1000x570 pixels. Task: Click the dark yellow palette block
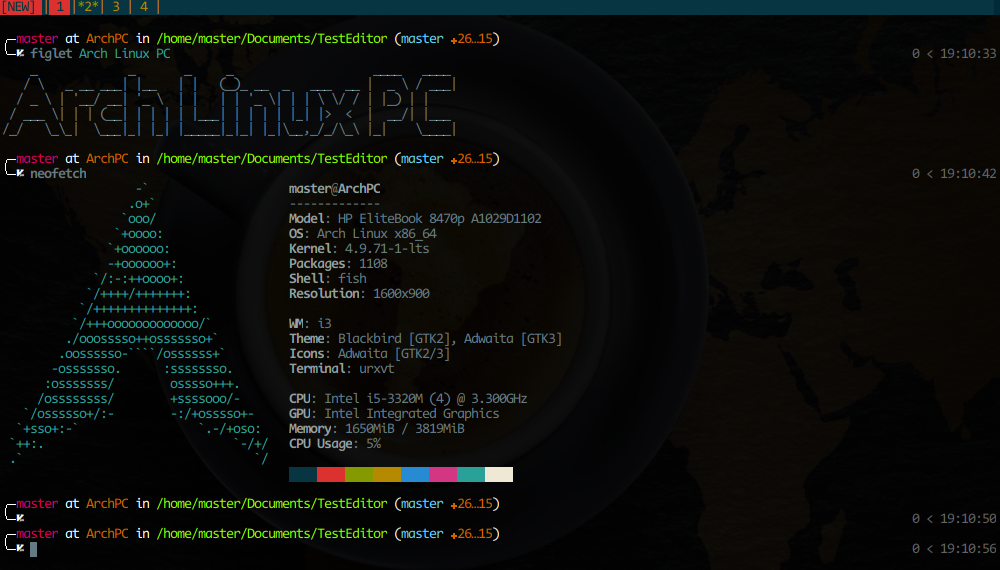pyautogui.click(x=387, y=474)
